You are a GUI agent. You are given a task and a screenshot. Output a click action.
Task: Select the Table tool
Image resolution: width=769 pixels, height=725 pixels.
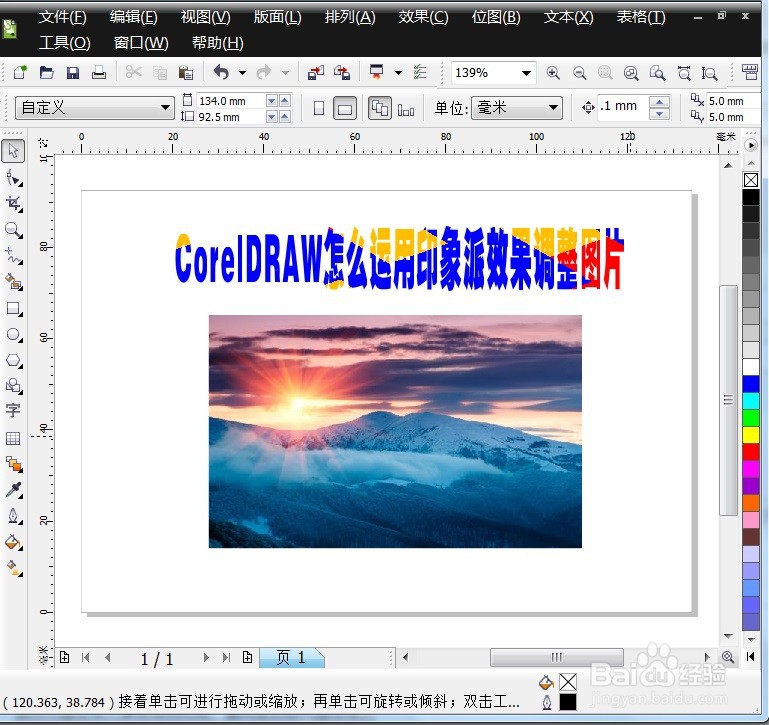[13, 438]
